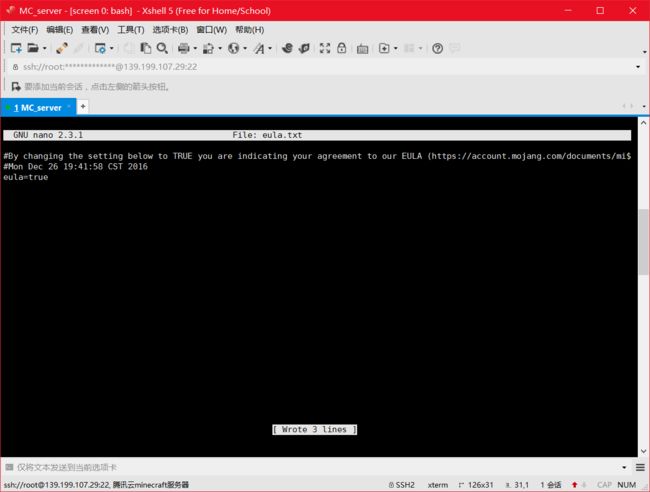Click the 'File: eula.txt' nano title

point(267,135)
